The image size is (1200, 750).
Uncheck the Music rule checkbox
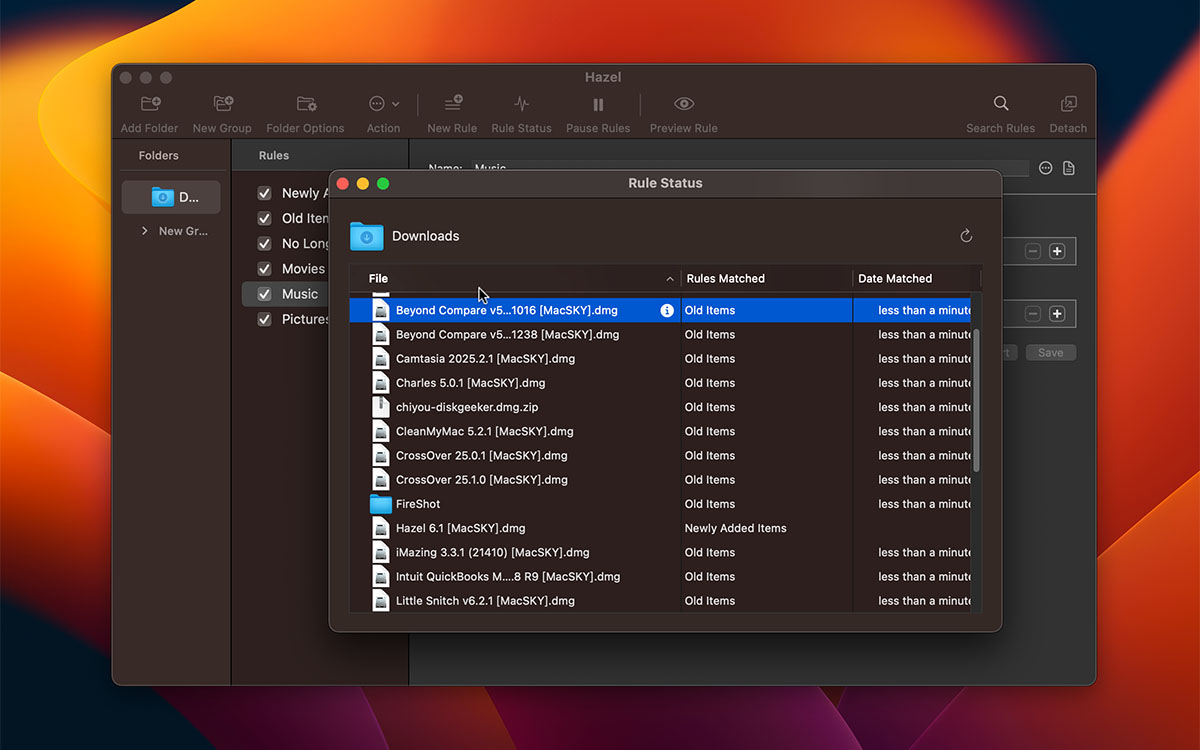click(265, 294)
